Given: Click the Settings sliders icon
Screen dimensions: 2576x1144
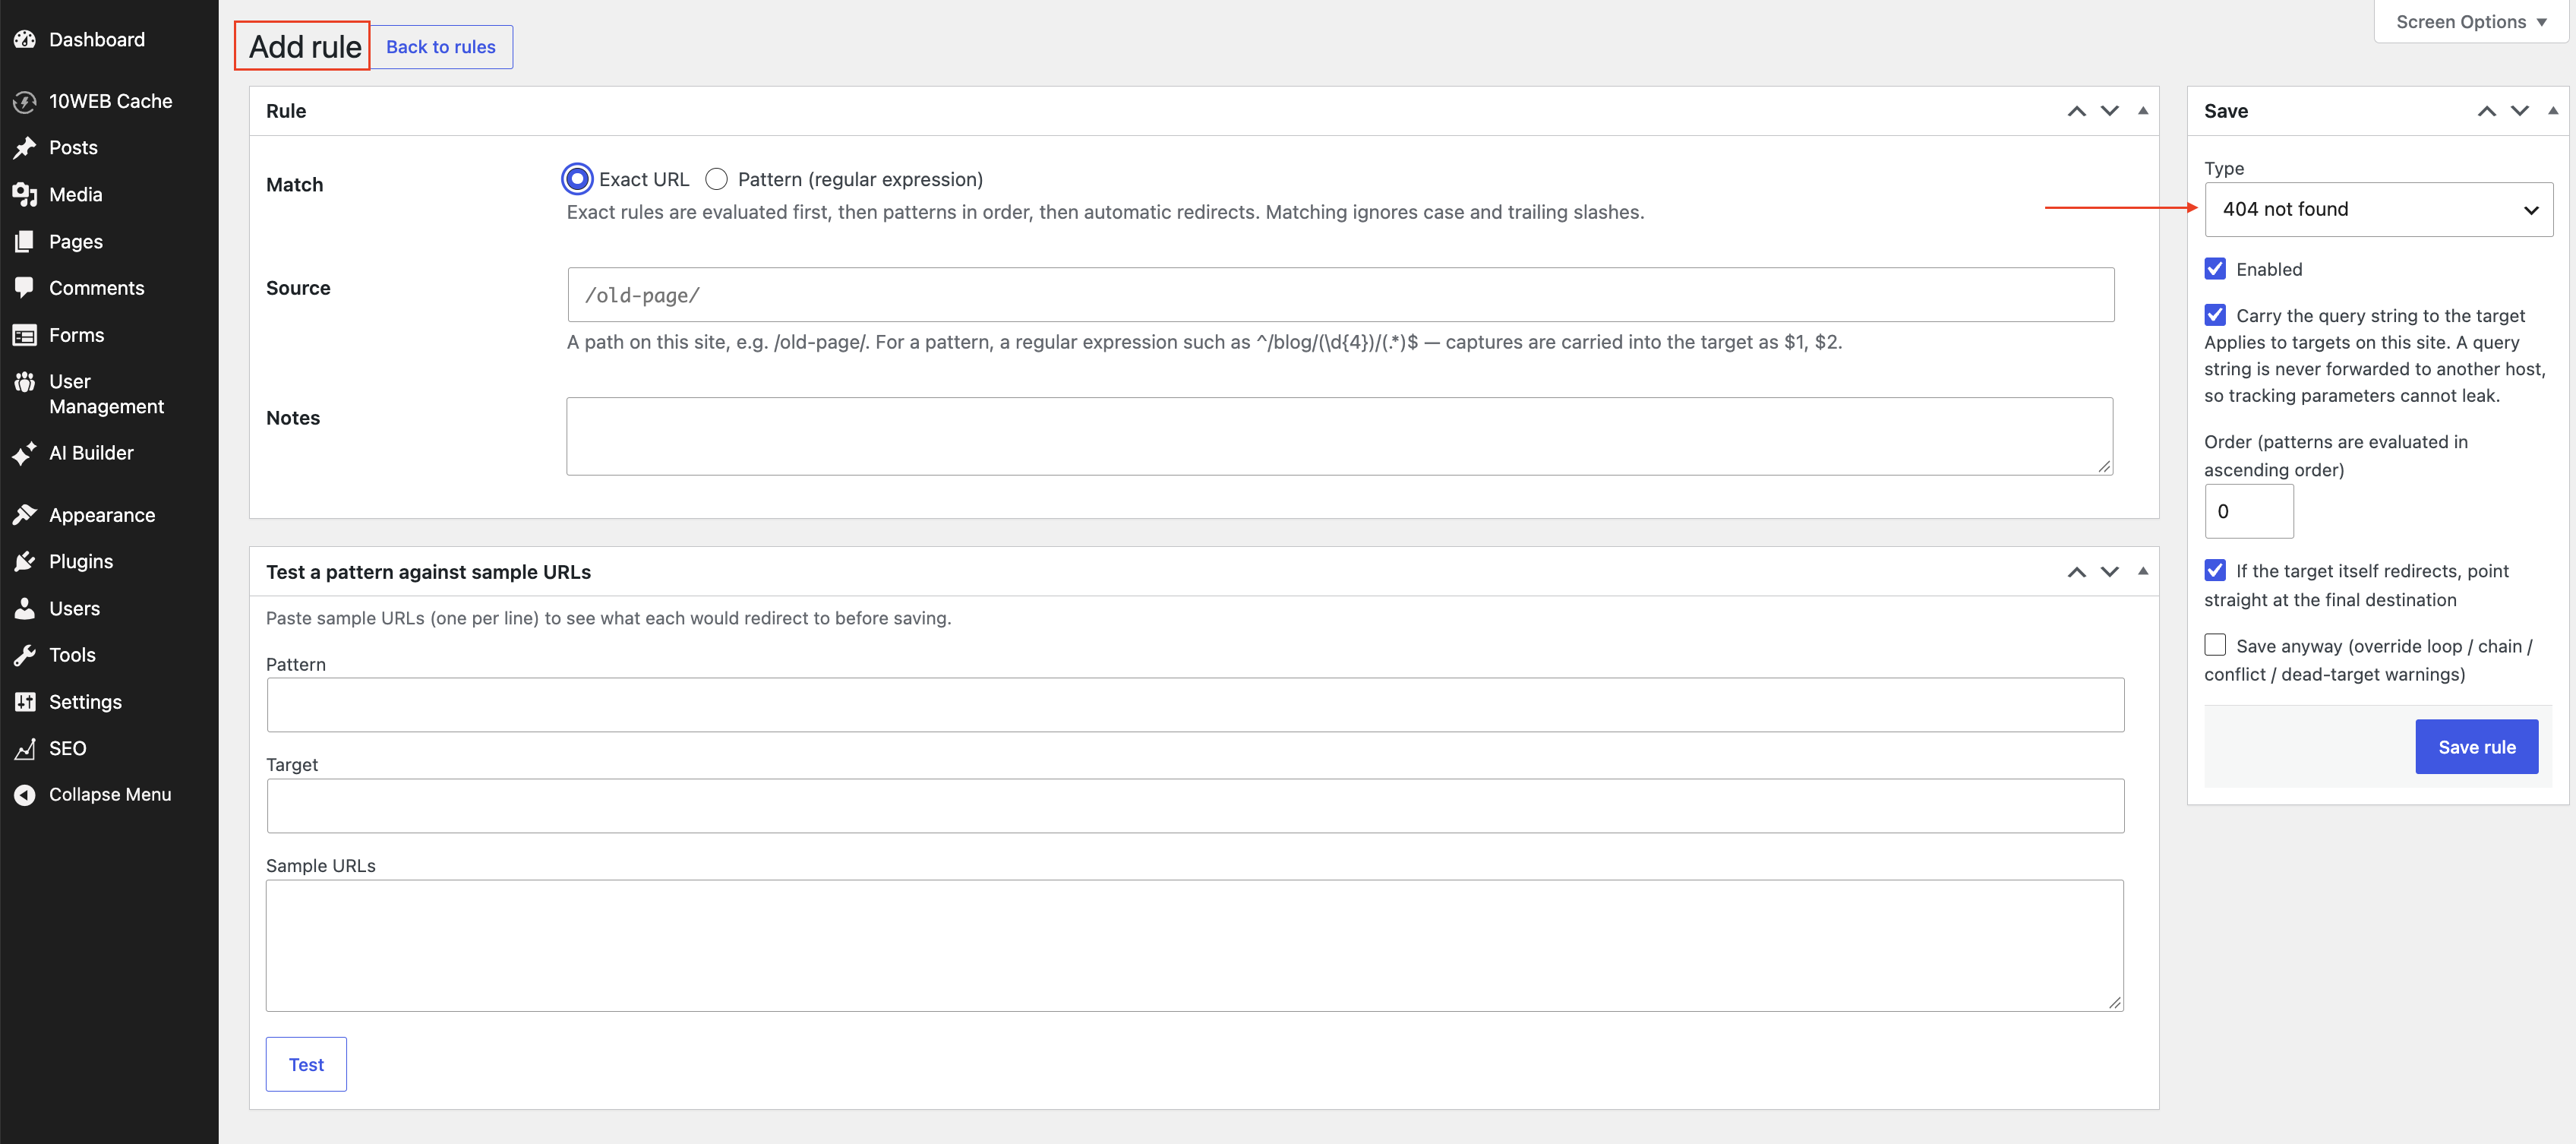Looking at the screenshot, I should (x=25, y=702).
